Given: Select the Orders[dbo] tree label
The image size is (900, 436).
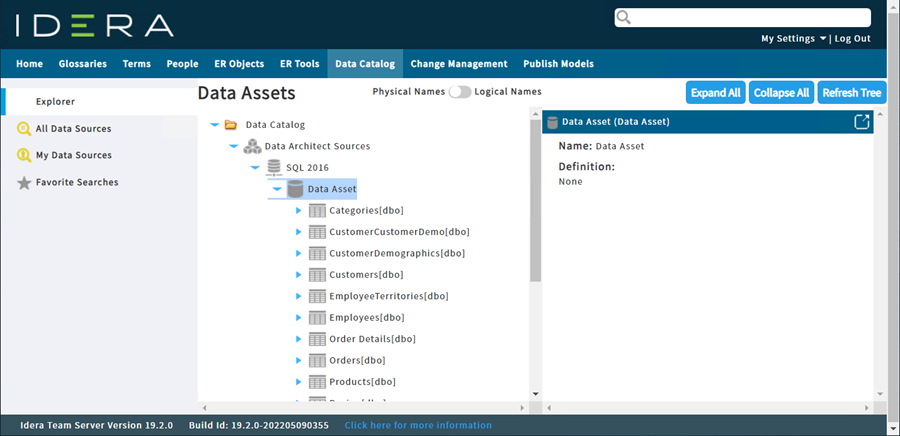Looking at the screenshot, I should (x=357, y=361).
